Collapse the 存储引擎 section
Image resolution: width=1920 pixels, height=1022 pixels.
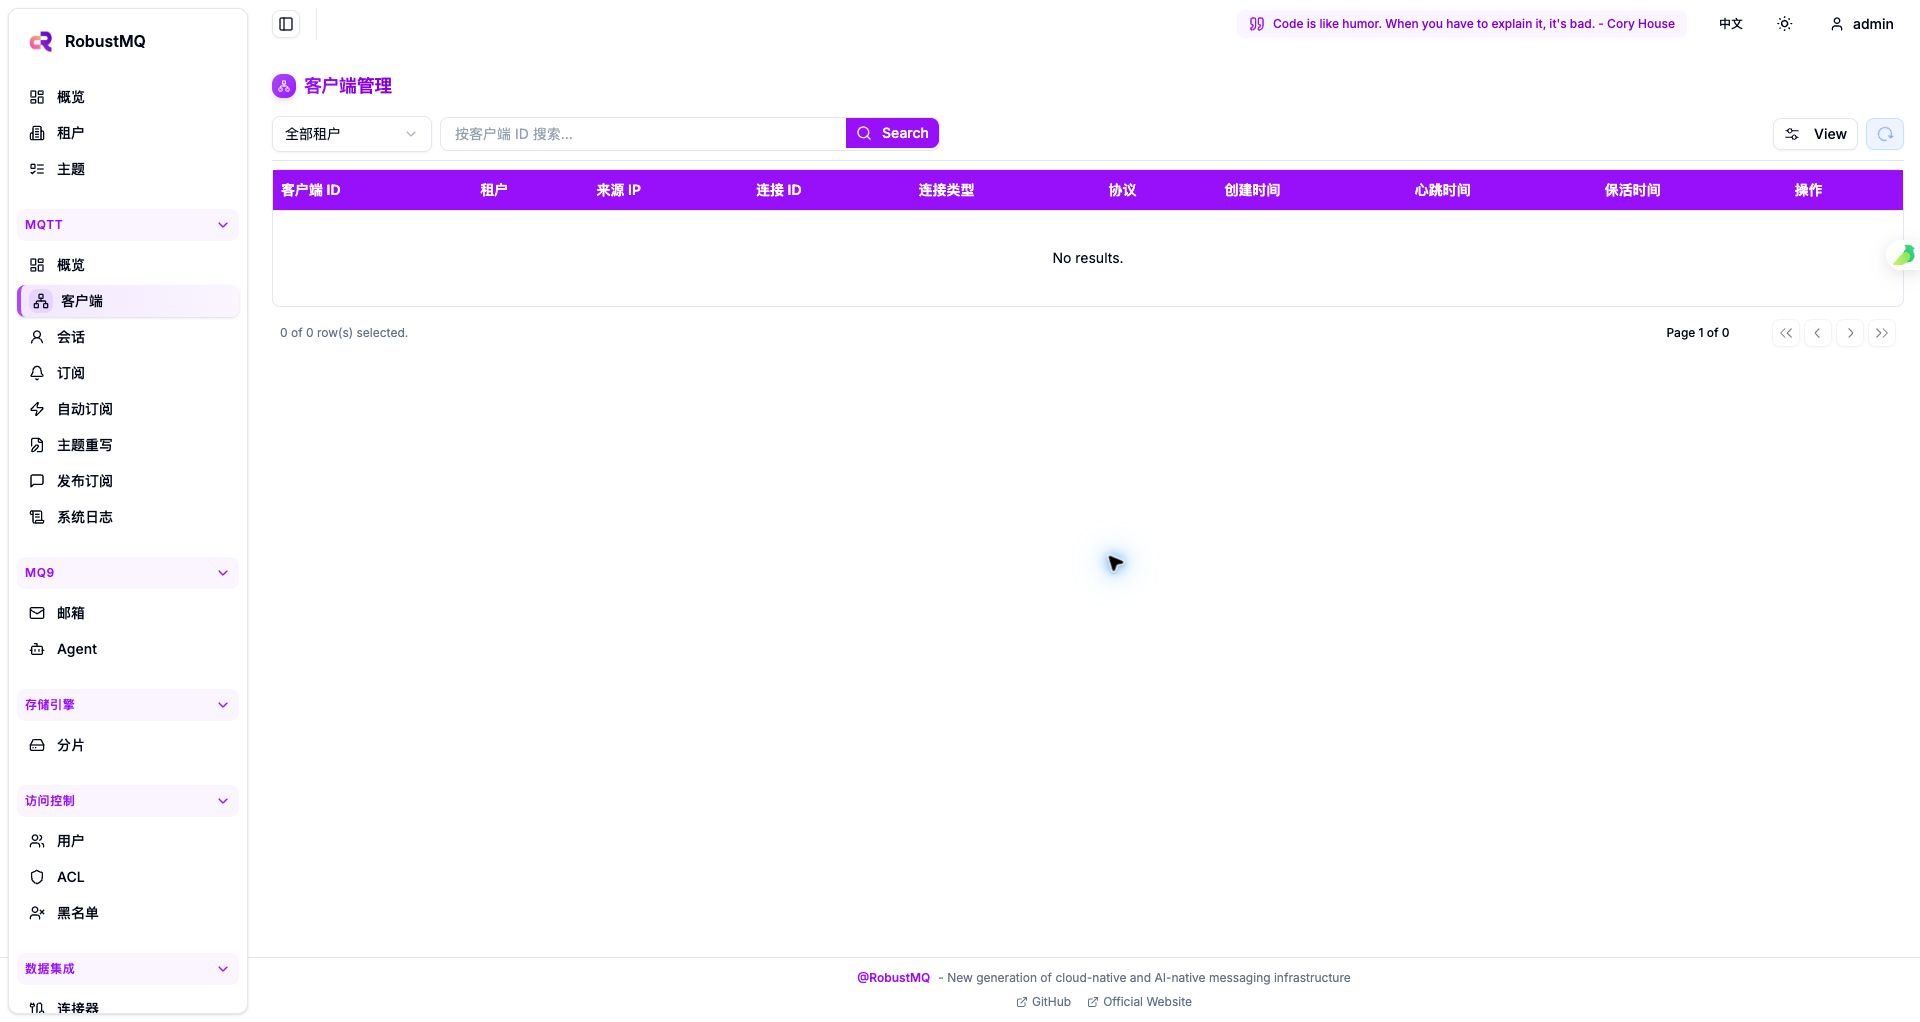tap(128, 705)
